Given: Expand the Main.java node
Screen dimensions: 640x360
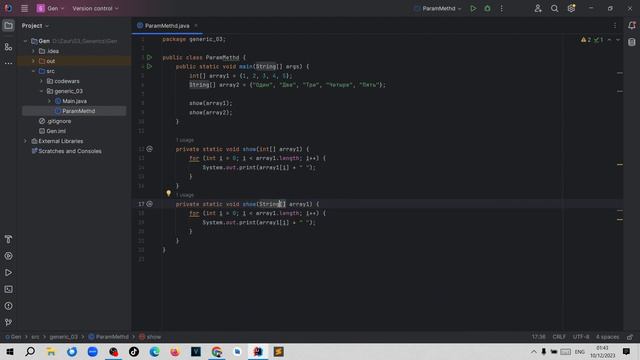Looking at the screenshot, I should coord(49,101).
